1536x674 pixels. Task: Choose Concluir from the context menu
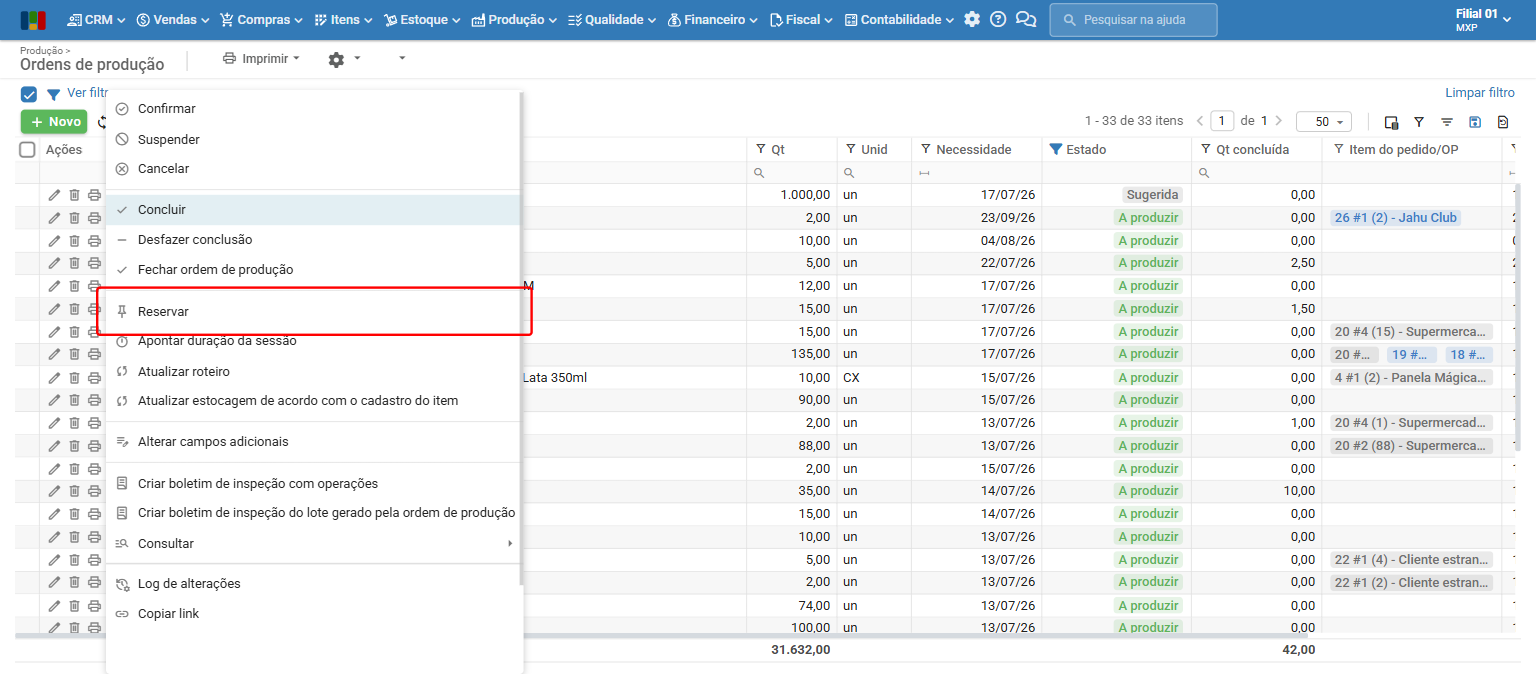coord(314,210)
